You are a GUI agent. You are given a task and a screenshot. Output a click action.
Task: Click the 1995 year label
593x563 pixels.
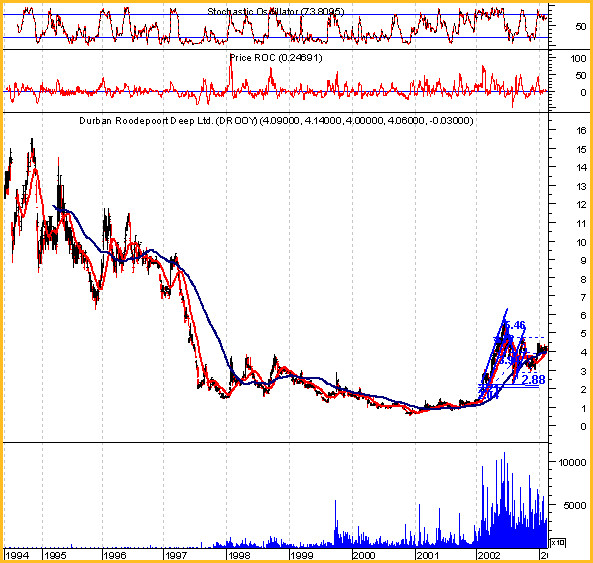(x=56, y=555)
